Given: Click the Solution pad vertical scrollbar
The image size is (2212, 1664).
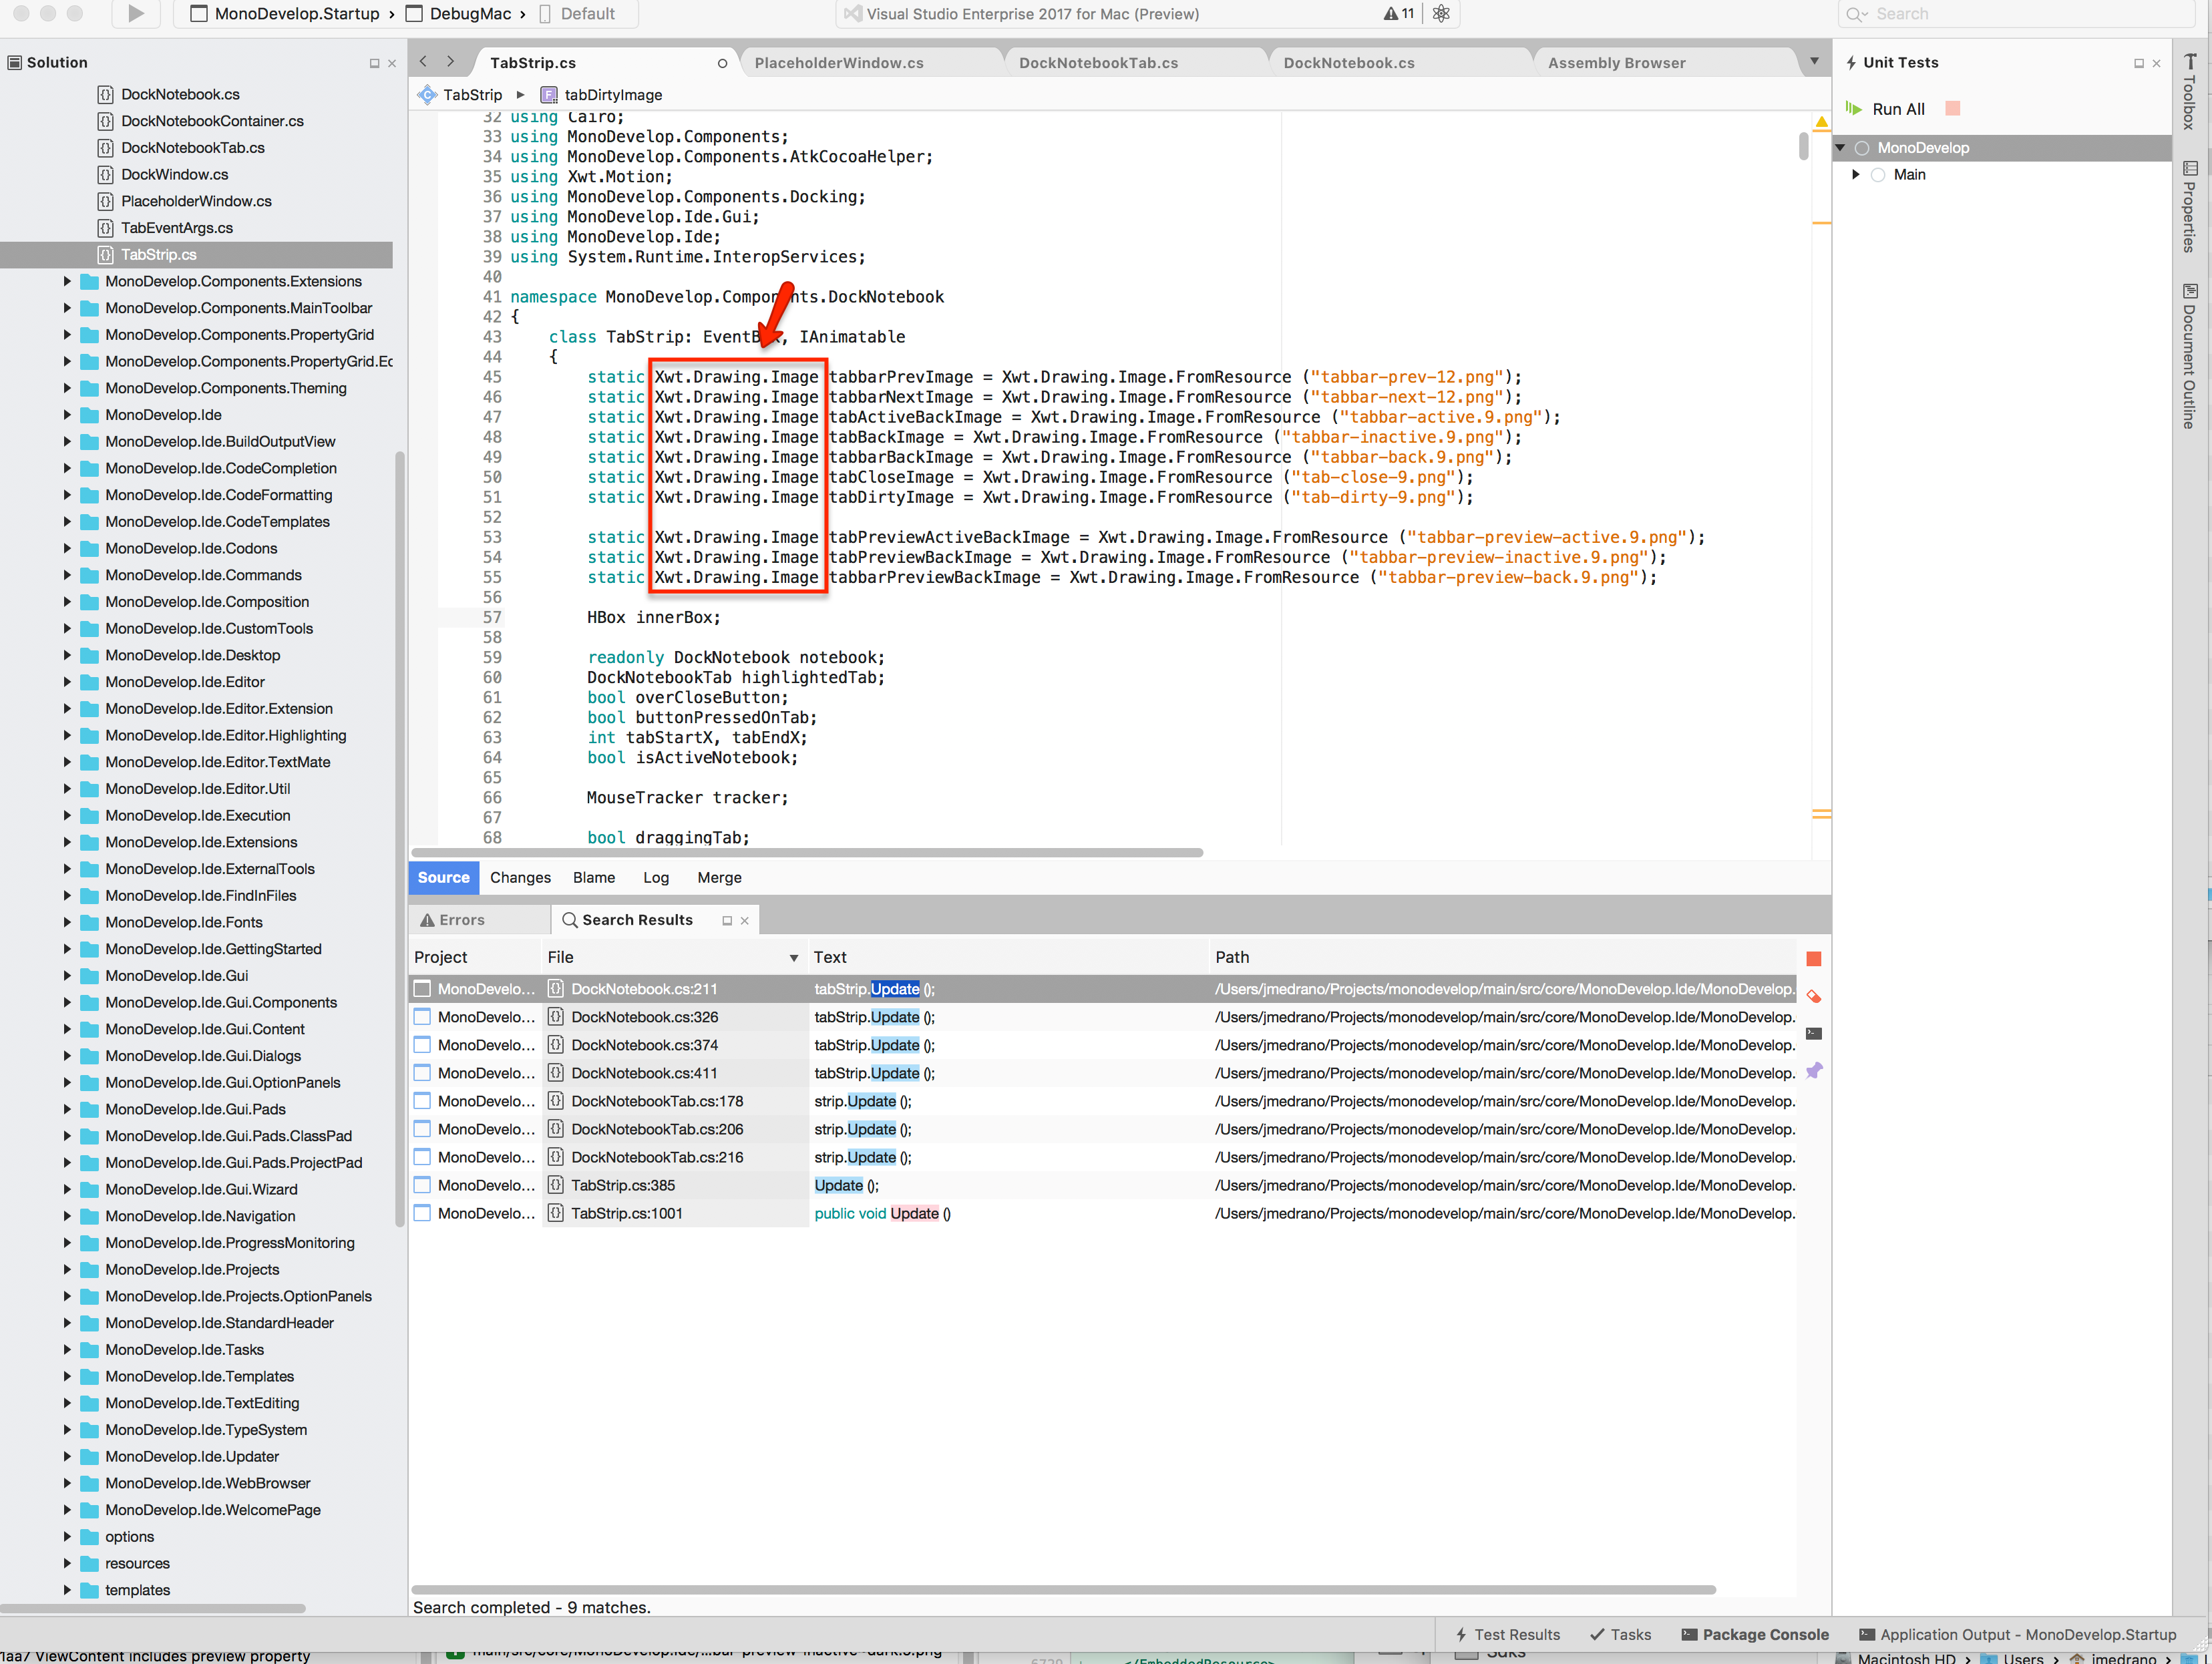Looking at the screenshot, I should click(x=400, y=840).
